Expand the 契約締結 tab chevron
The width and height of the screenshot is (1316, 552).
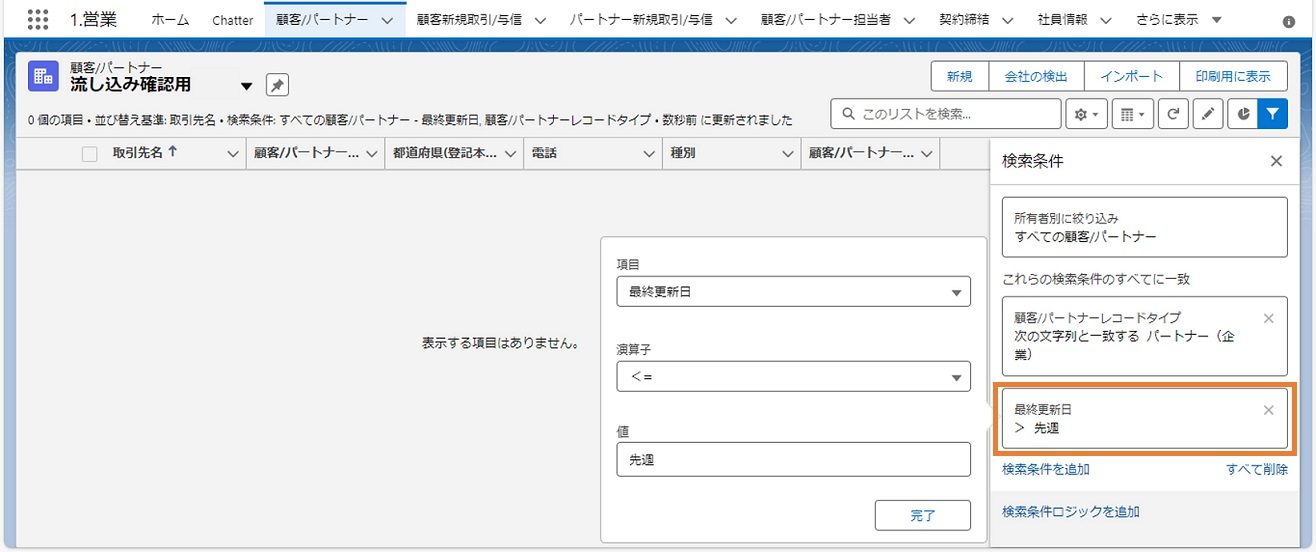tap(1007, 20)
